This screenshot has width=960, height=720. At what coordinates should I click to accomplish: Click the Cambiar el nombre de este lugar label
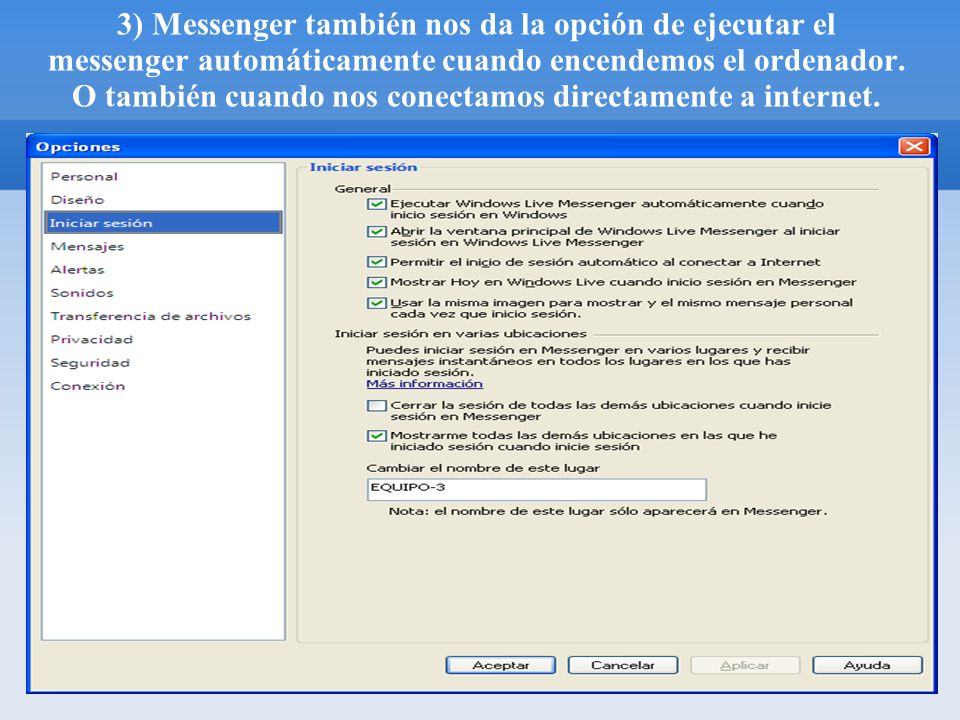coord(483,468)
